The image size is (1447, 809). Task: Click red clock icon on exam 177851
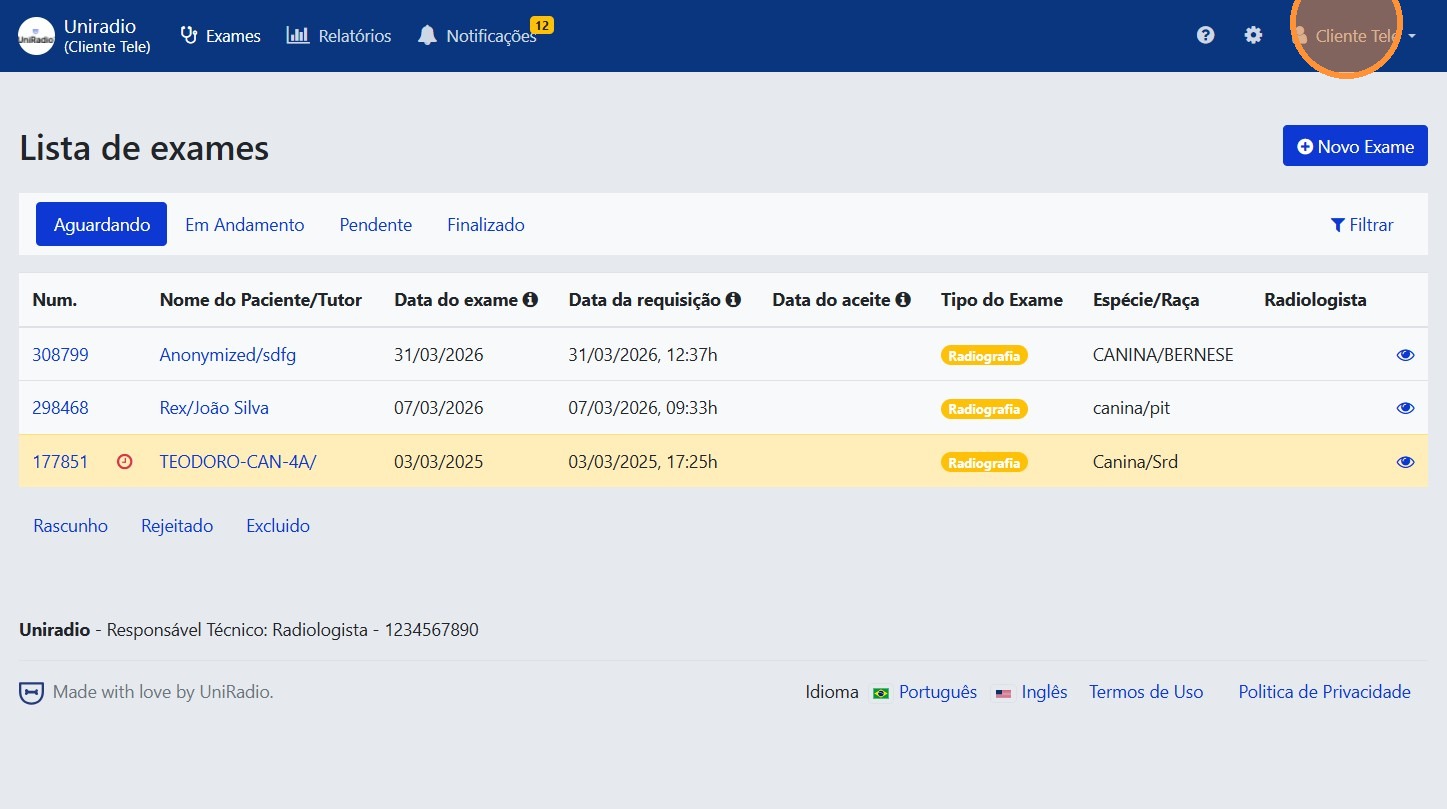125,462
